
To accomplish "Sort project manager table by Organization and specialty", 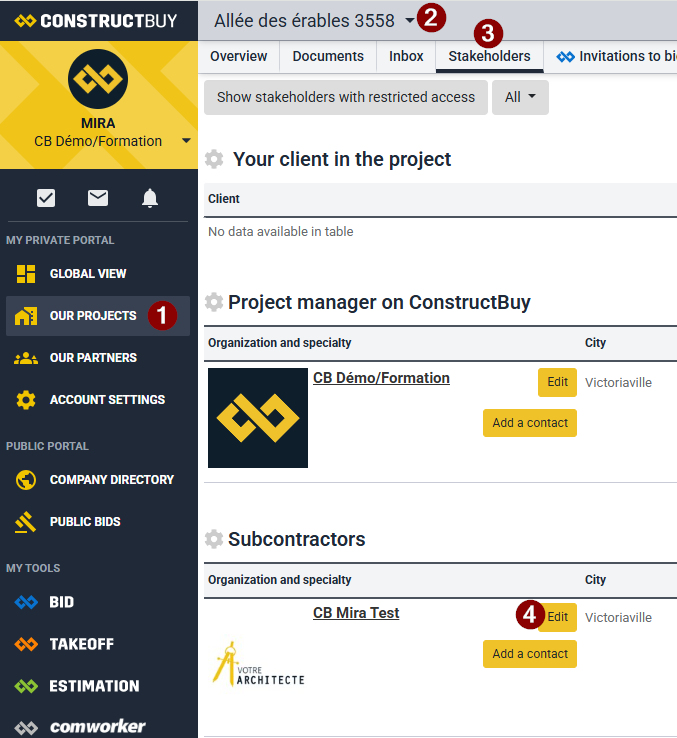I will 280,343.
